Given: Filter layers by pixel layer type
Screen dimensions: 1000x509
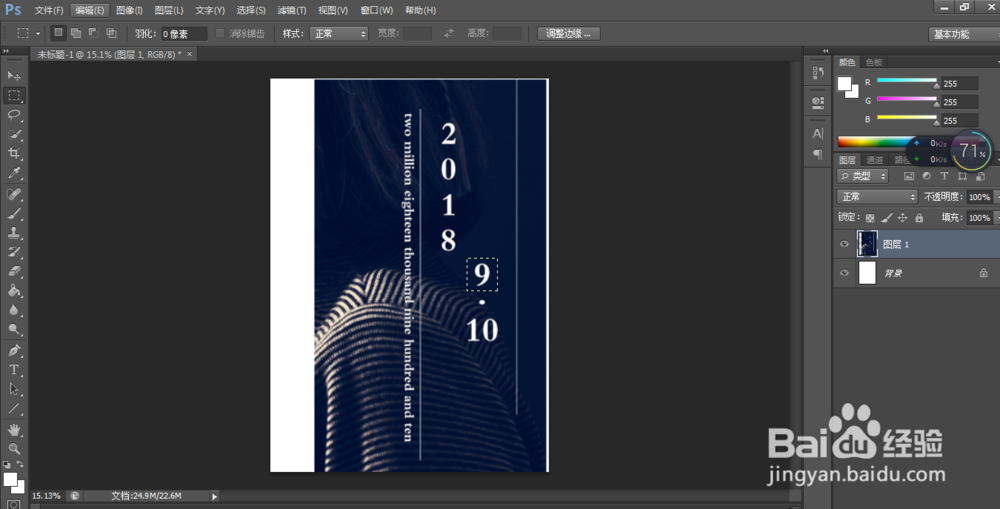Looking at the screenshot, I should (909, 176).
